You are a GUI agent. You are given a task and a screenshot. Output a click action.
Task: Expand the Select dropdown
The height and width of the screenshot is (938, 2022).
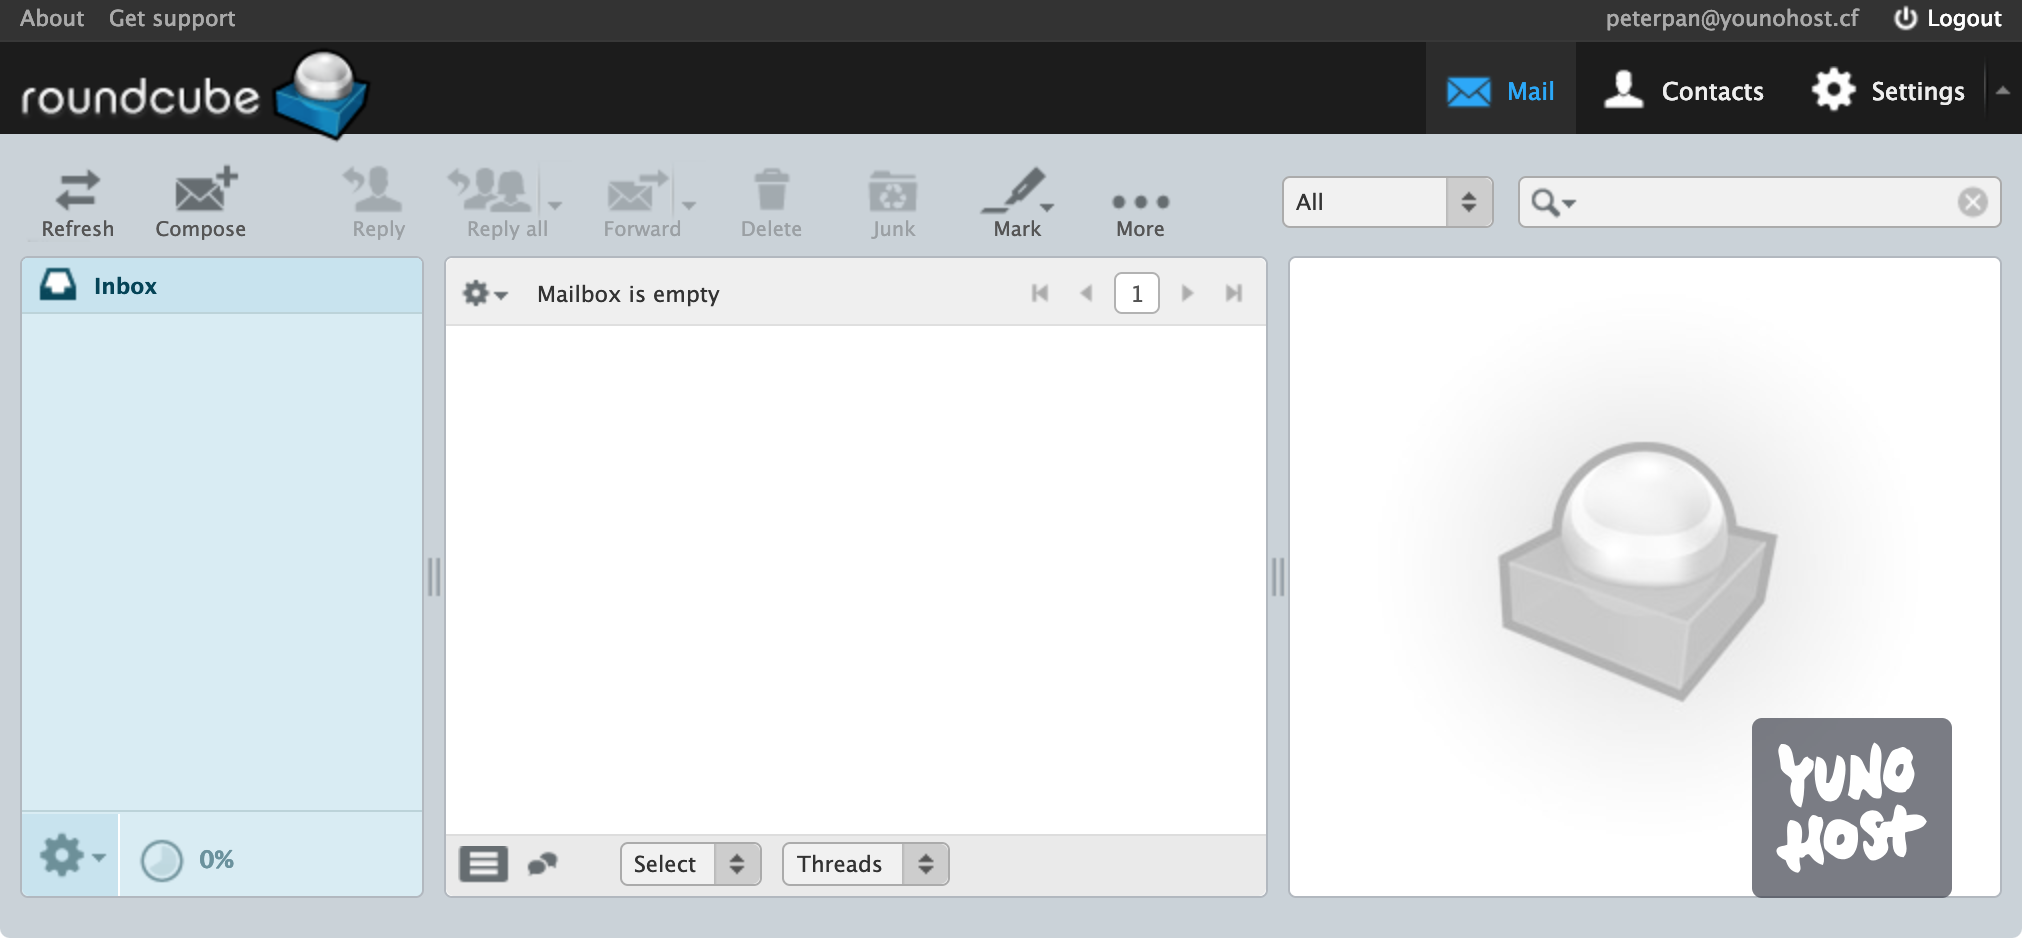pos(690,864)
